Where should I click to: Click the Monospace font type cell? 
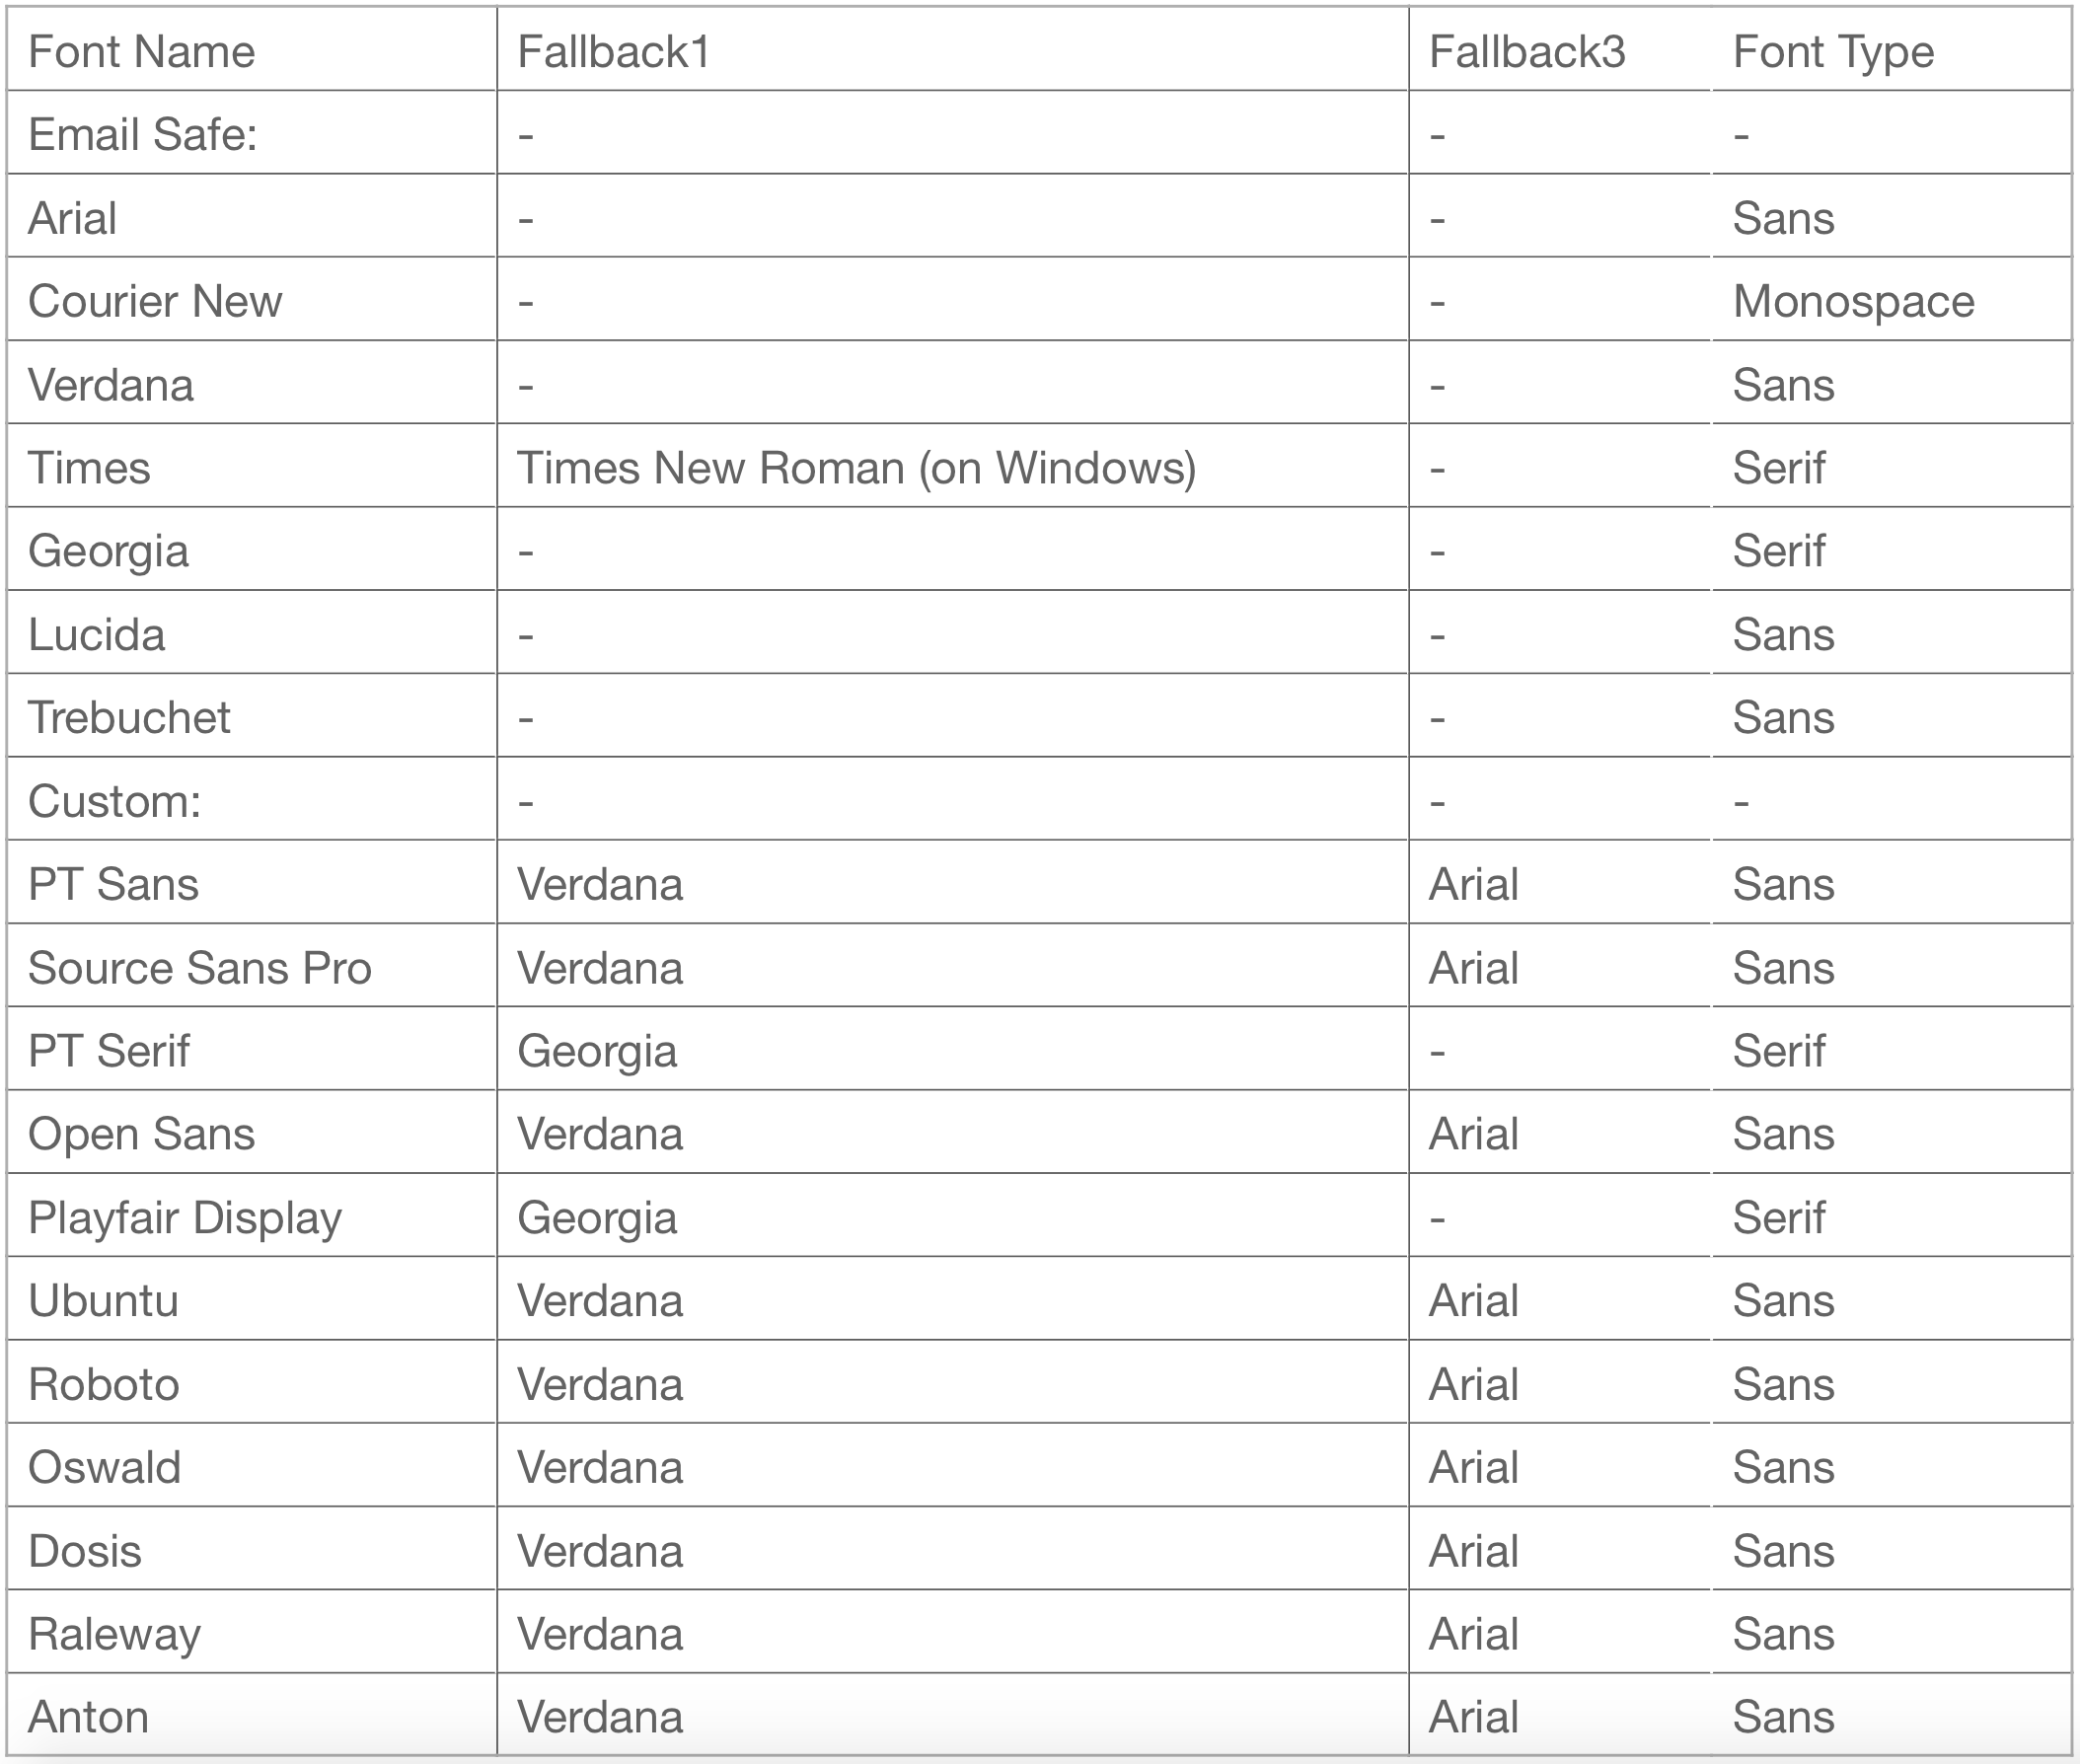click(1853, 301)
